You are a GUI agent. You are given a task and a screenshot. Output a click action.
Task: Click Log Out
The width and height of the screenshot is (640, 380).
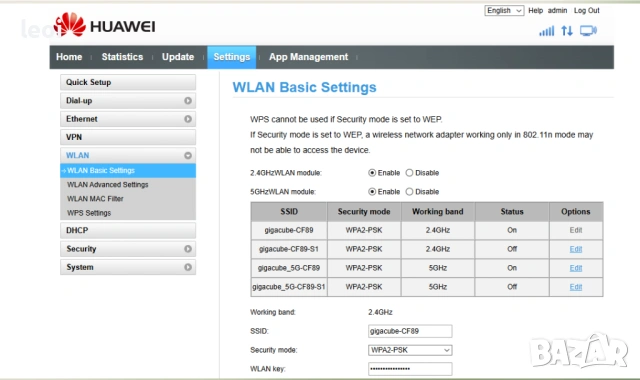pyautogui.click(x=587, y=11)
